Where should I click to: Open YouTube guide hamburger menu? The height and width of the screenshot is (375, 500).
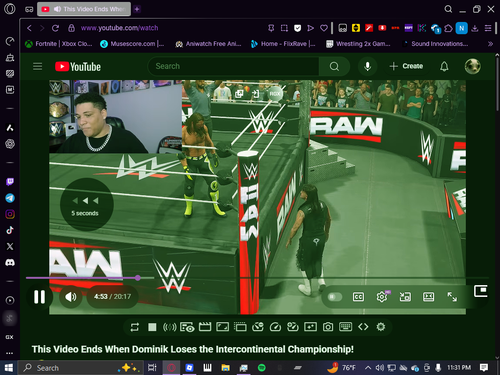pos(38,66)
